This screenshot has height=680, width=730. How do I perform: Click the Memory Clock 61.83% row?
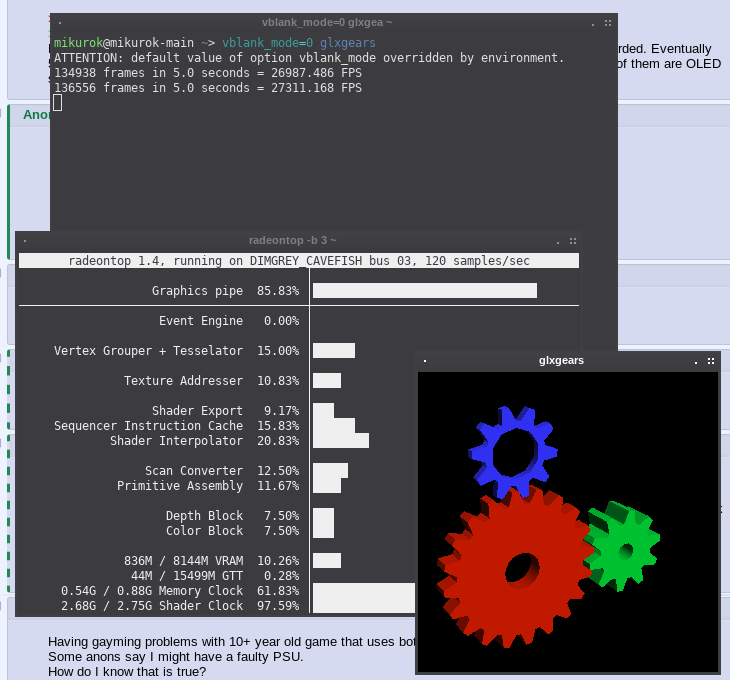(x=180, y=591)
